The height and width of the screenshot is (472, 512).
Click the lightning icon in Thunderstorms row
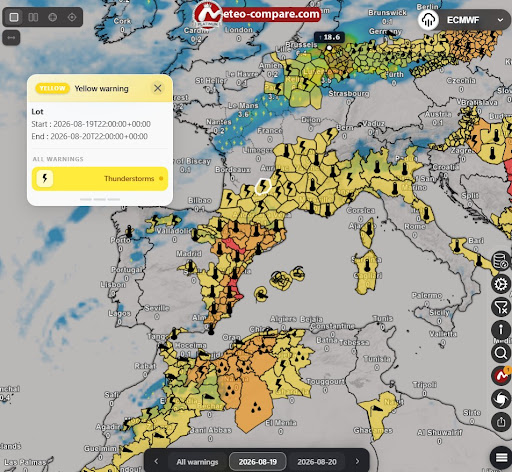pyautogui.click(x=45, y=178)
